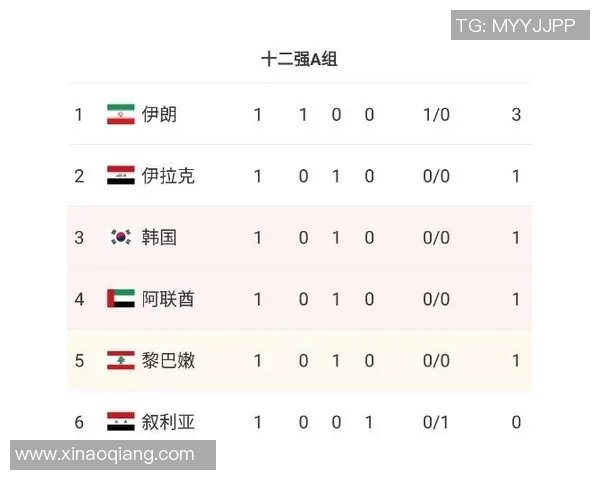
Task: Click the UAE flag icon
Action: pyautogui.click(x=120, y=299)
